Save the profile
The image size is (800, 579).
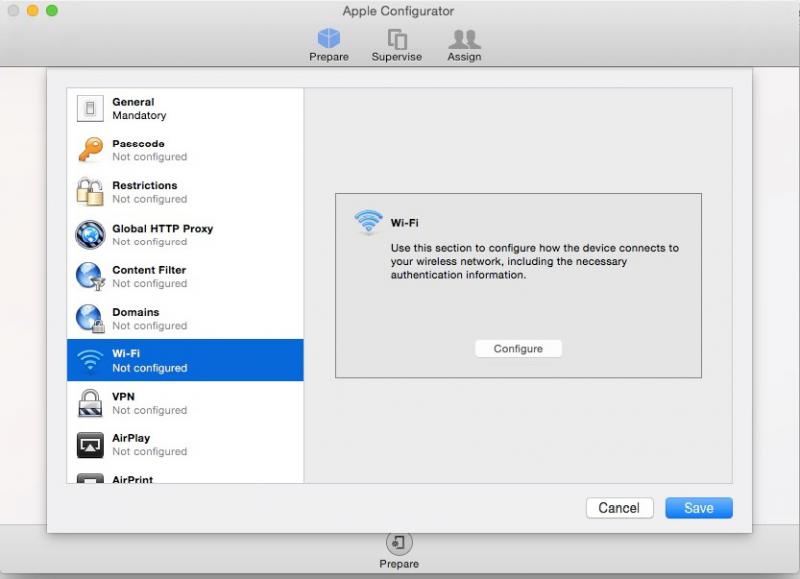coord(699,508)
